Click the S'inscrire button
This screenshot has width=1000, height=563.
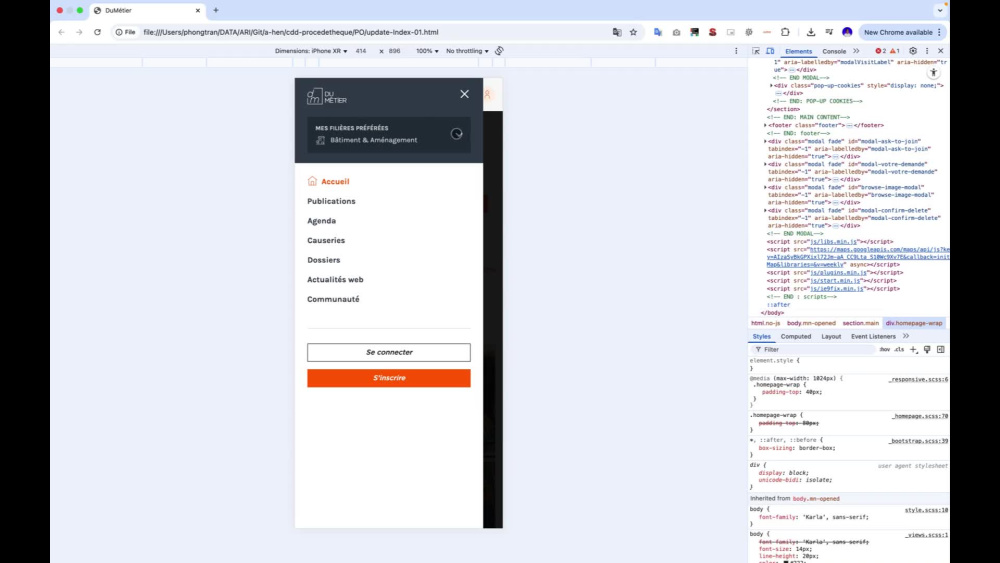pos(389,378)
